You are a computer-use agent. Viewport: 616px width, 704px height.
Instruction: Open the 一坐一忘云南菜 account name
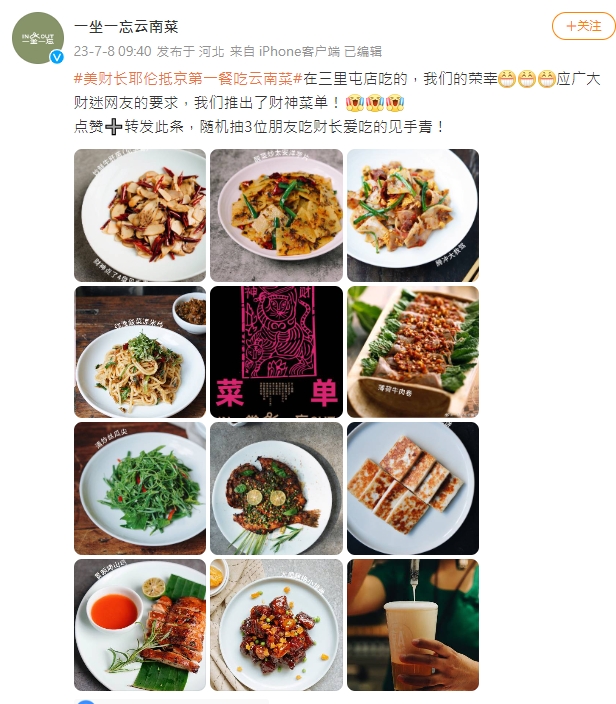click(x=126, y=27)
